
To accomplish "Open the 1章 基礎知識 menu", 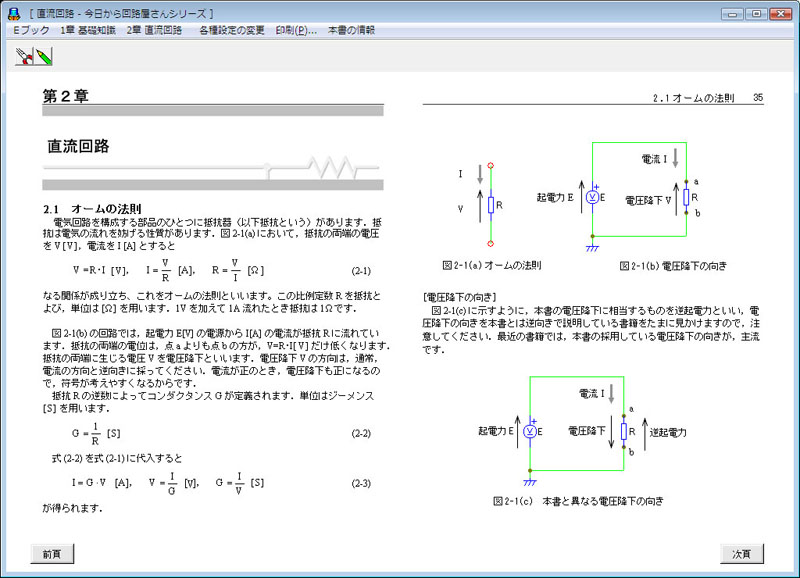I will (88, 31).
